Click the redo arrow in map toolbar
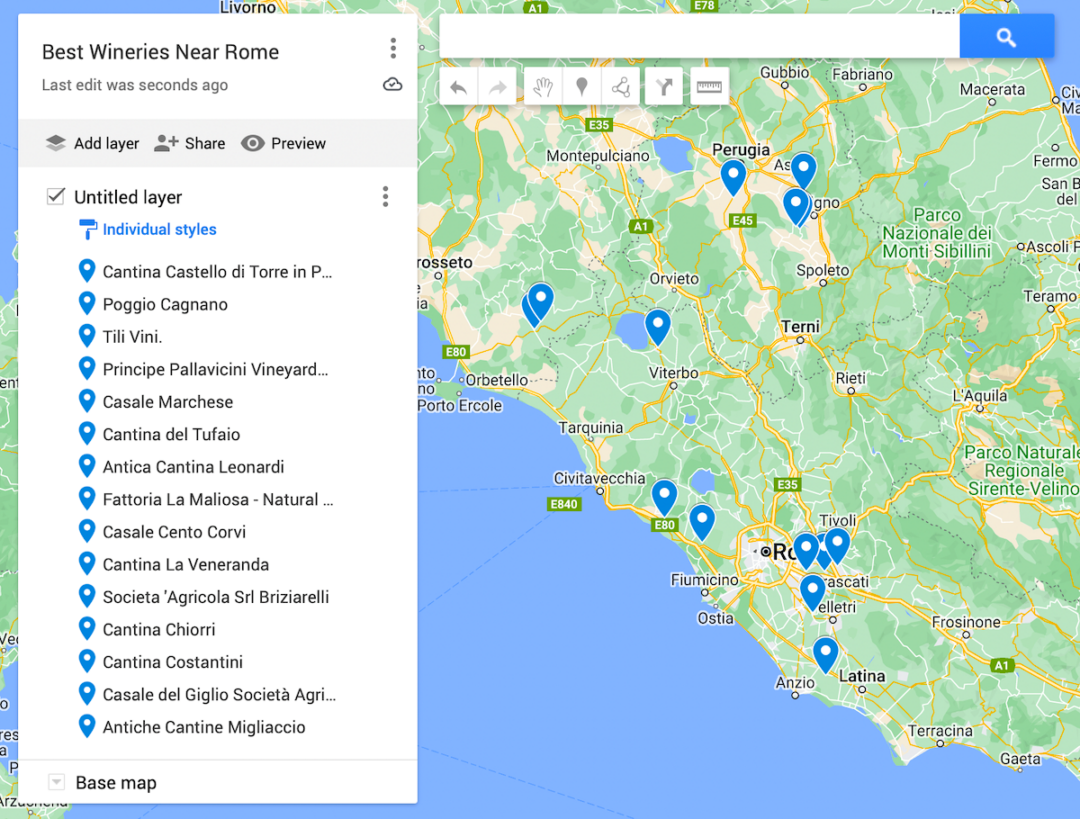The image size is (1080, 819). point(497,87)
